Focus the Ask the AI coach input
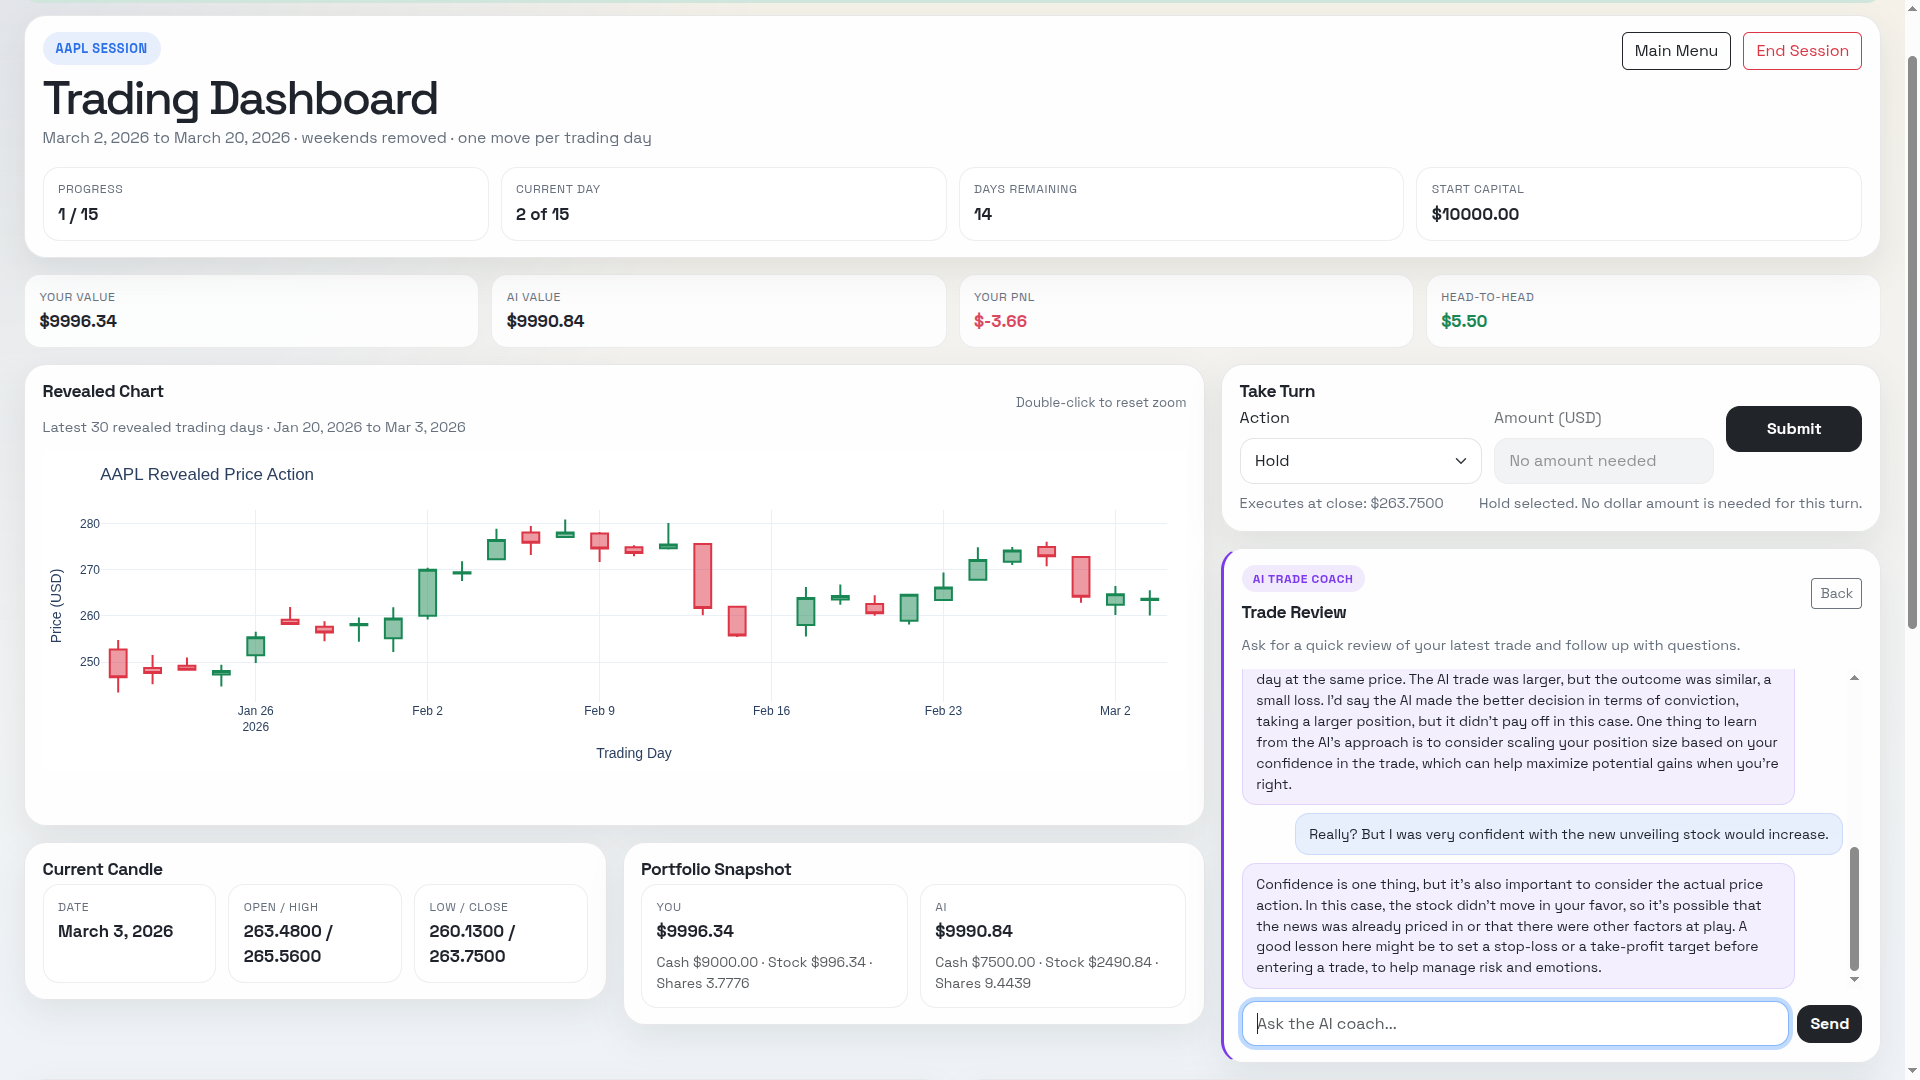Viewport: 1920px width, 1080px height. pos(1514,1024)
